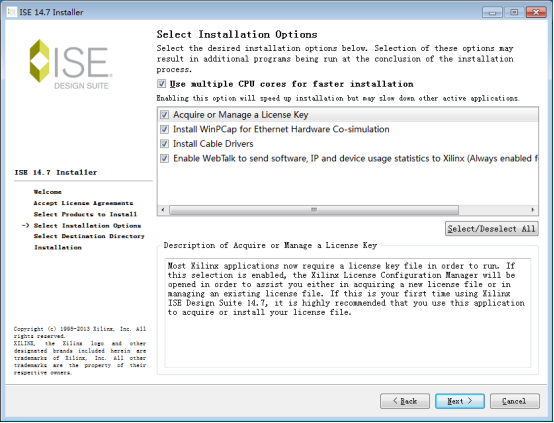Maximize the installer window
Image resolution: width=554 pixels, height=423 pixels.
(x=514, y=12)
